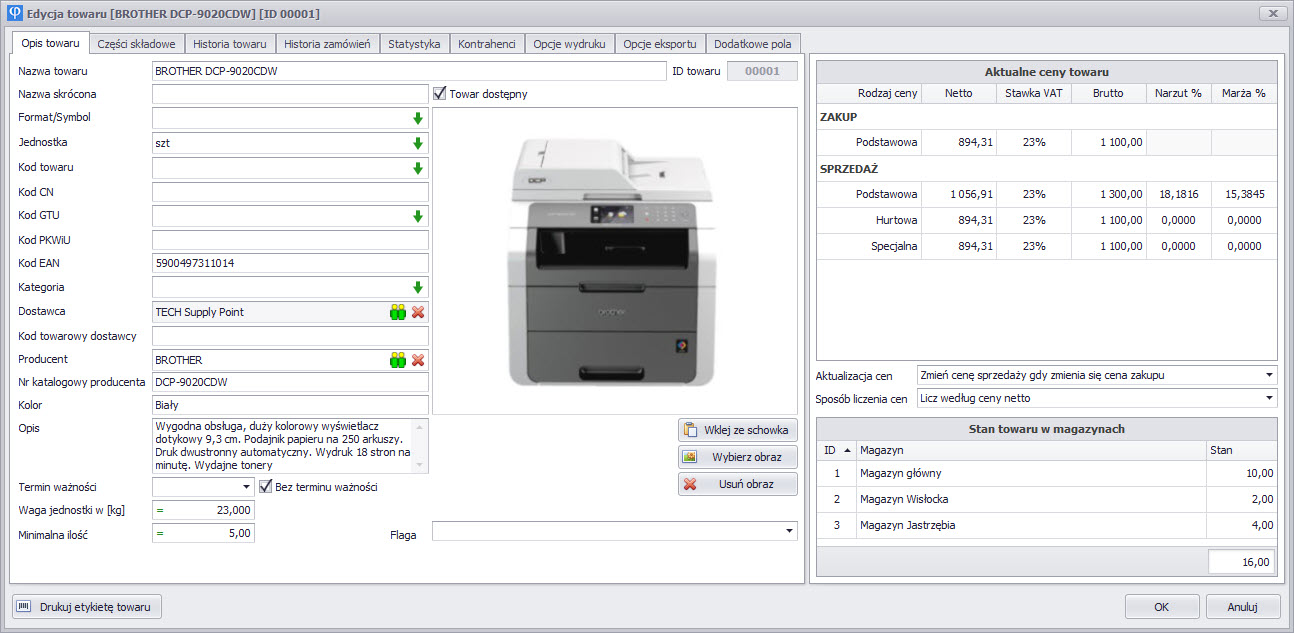Click the Kod EAN input field
1294x633 pixels.
click(290, 264)
